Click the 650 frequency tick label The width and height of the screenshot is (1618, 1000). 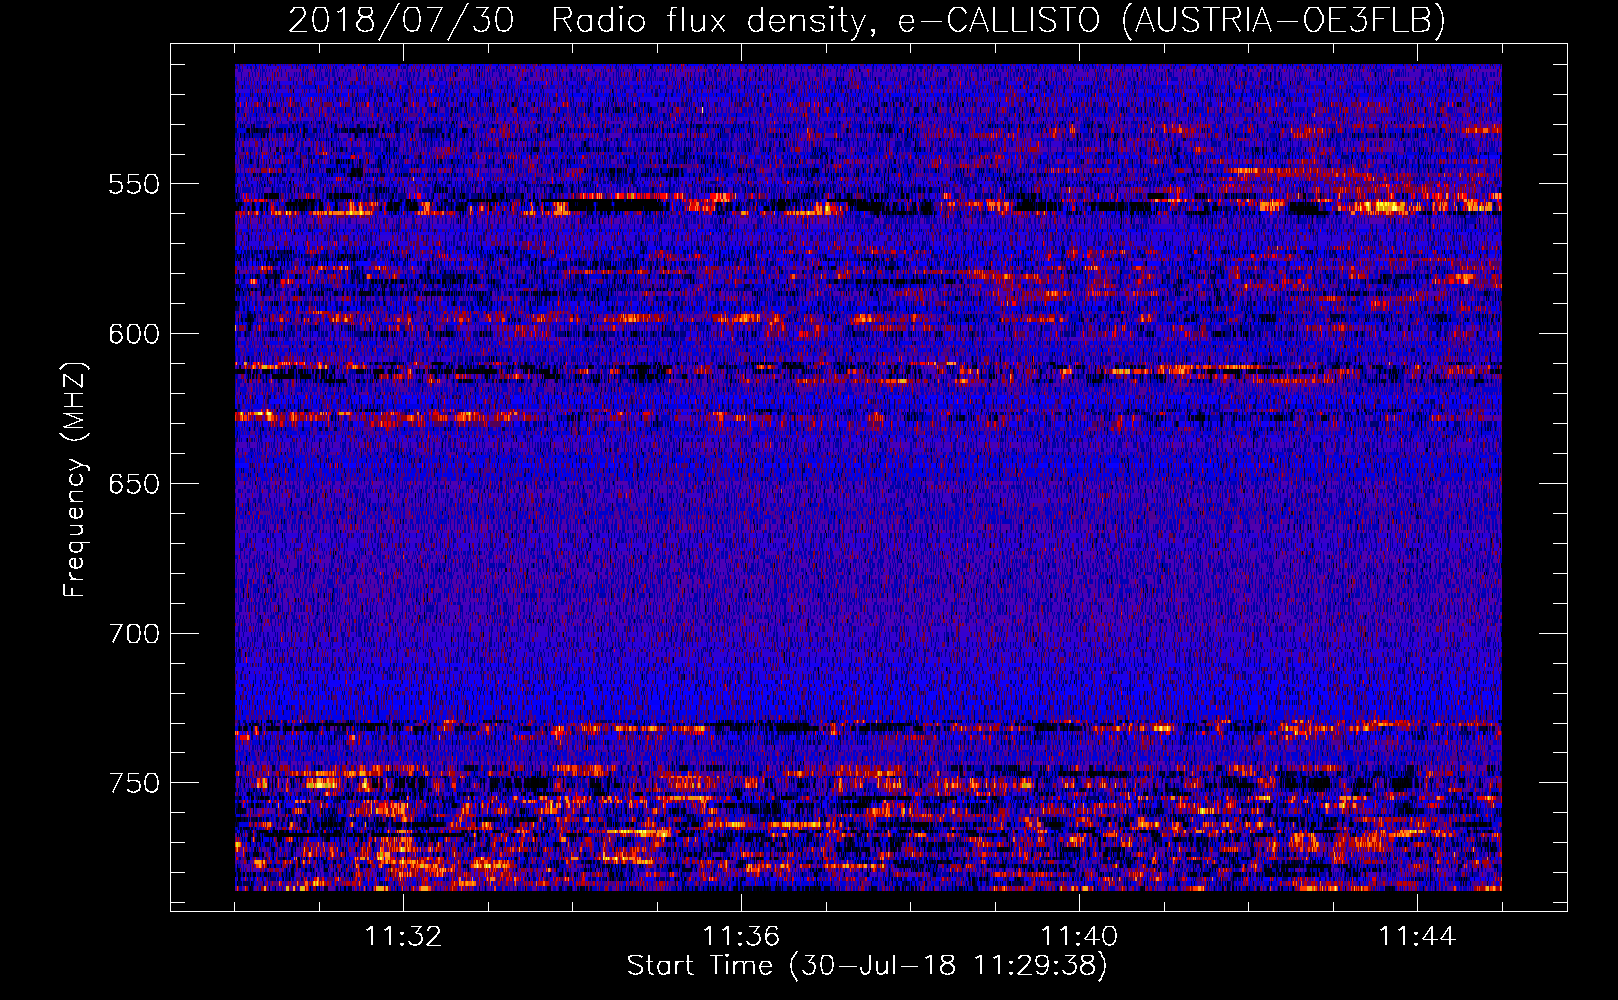tap(134, 484)
